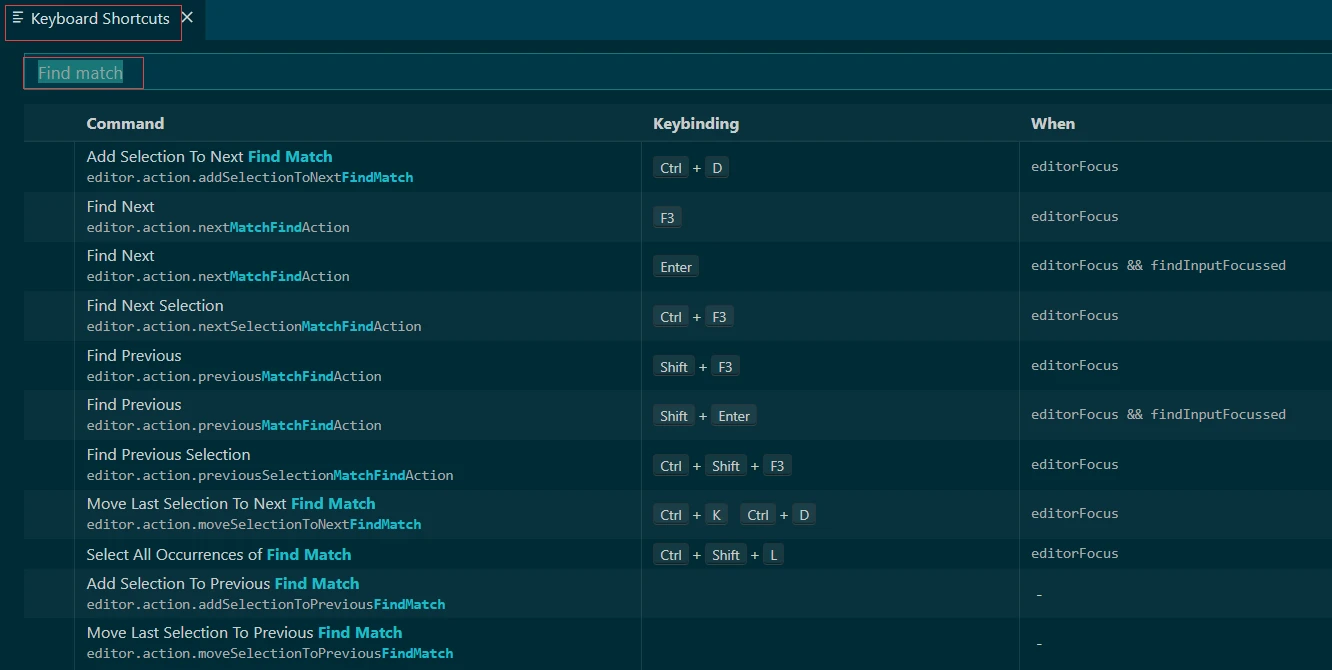Select the Find Next command bound to Enter

click(x=121, y=256)
